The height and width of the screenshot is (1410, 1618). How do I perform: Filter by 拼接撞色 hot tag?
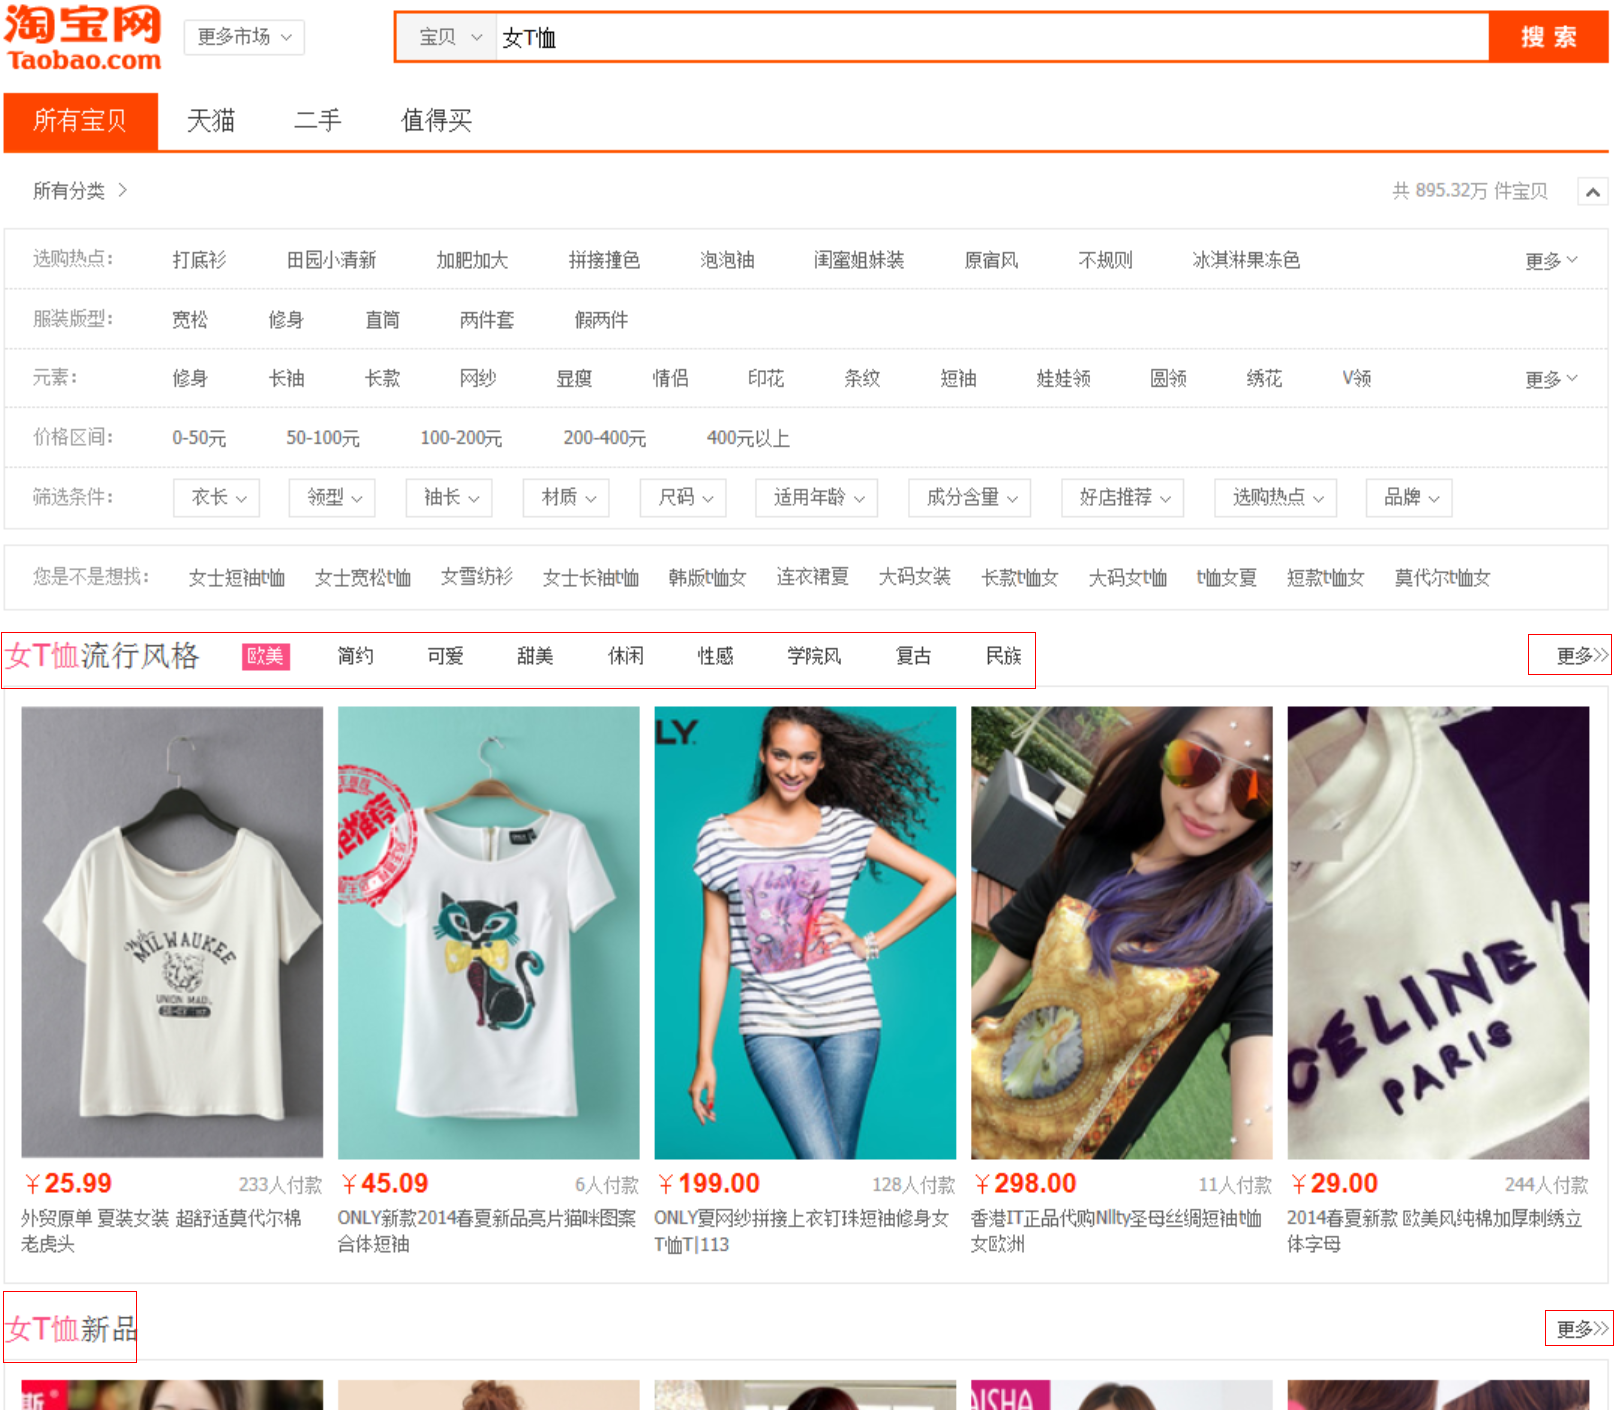pyautogui.click(x=604, y=260)
